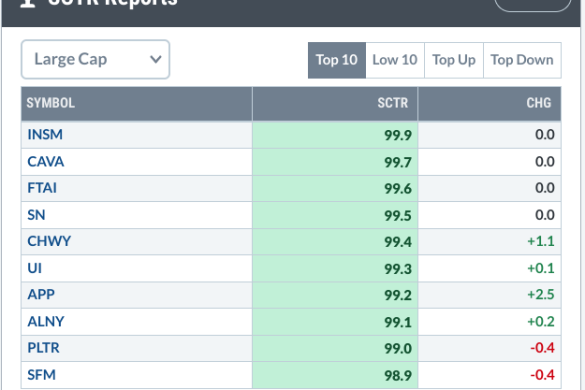
Task: Open the CHWY symbol link
Action: point(49,241)
